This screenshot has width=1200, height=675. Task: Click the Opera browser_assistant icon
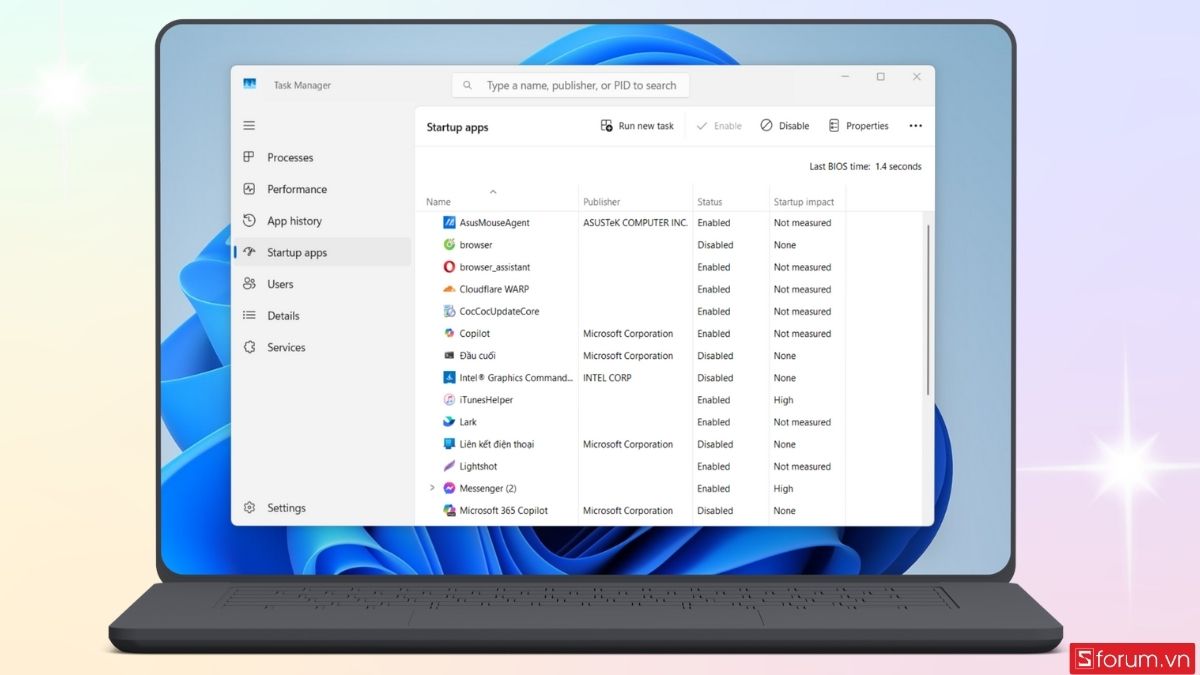coord(449,267)
